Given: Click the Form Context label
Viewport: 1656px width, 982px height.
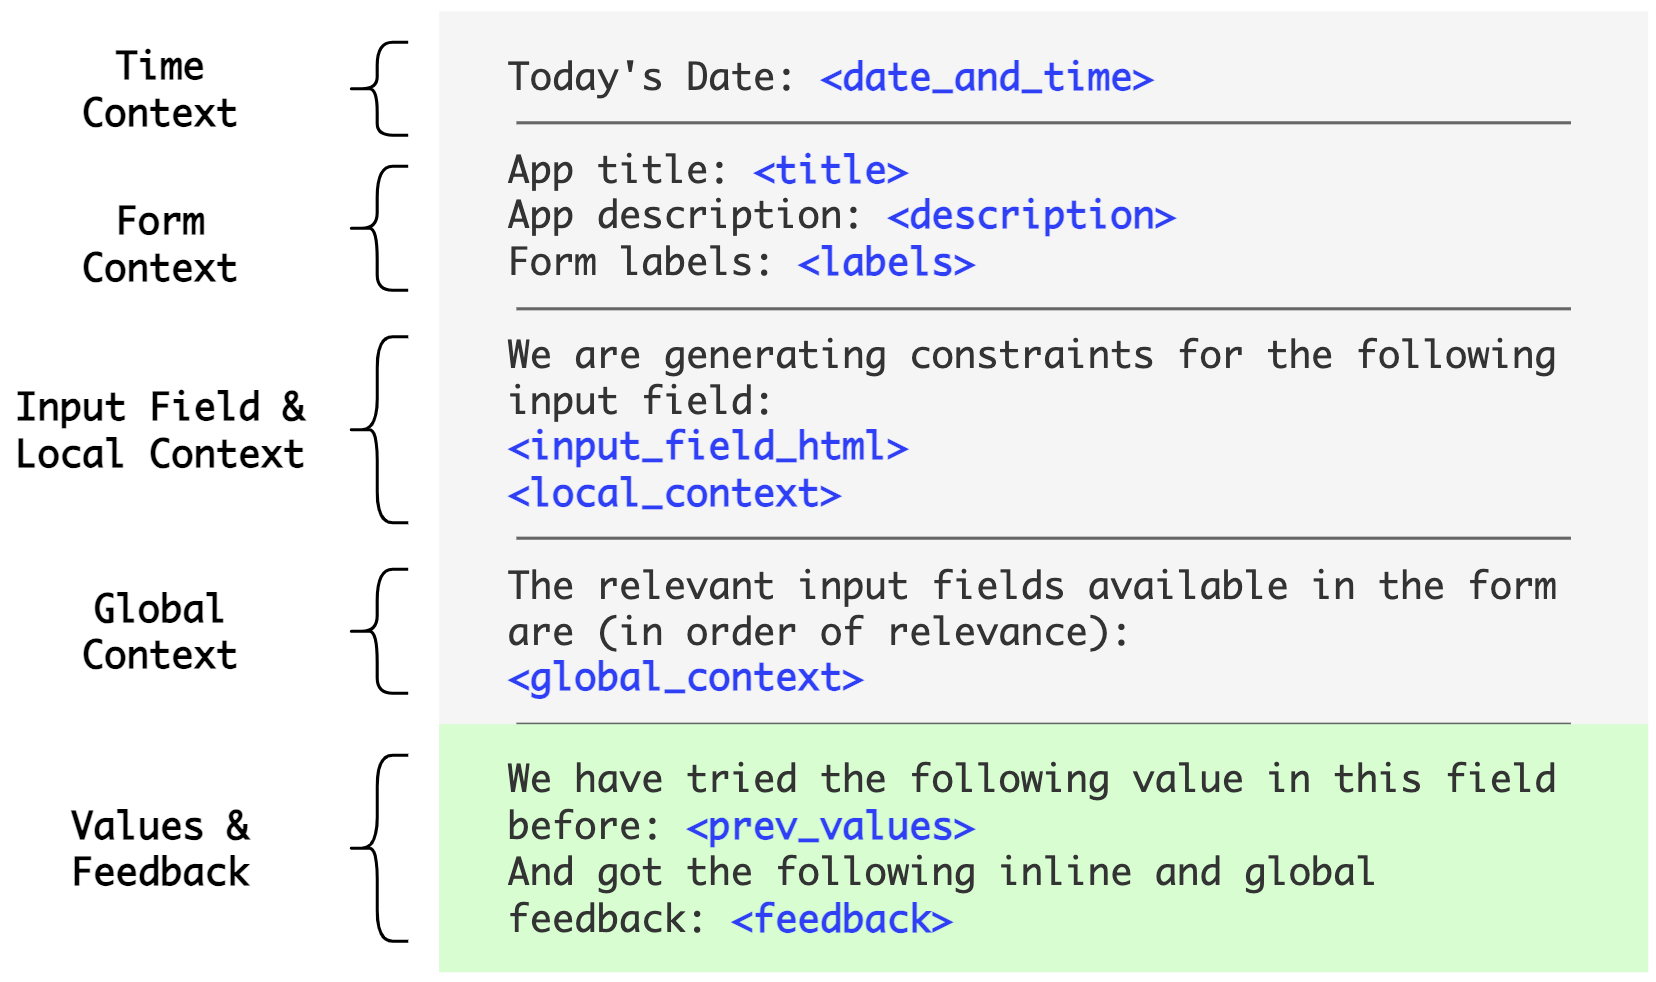Looking at the screenshot, I should (x=160, y=244).
